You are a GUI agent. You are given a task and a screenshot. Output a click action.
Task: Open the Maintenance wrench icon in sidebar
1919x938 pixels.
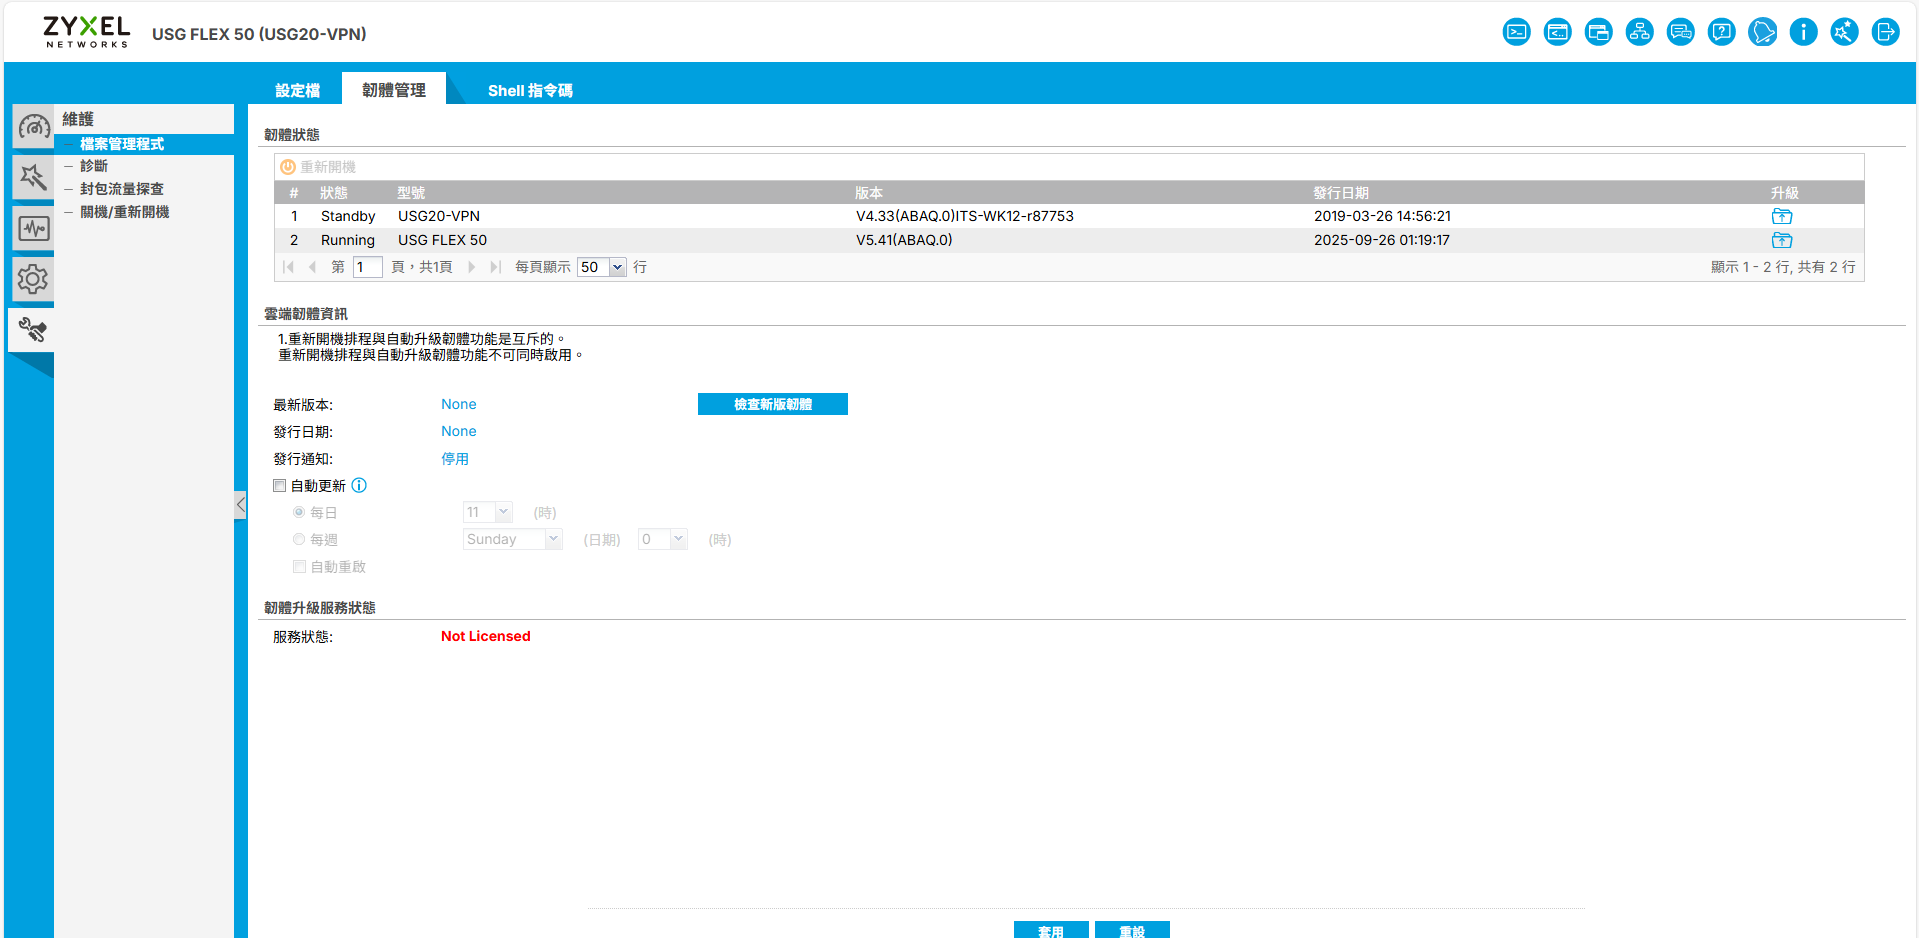[33, 329]
